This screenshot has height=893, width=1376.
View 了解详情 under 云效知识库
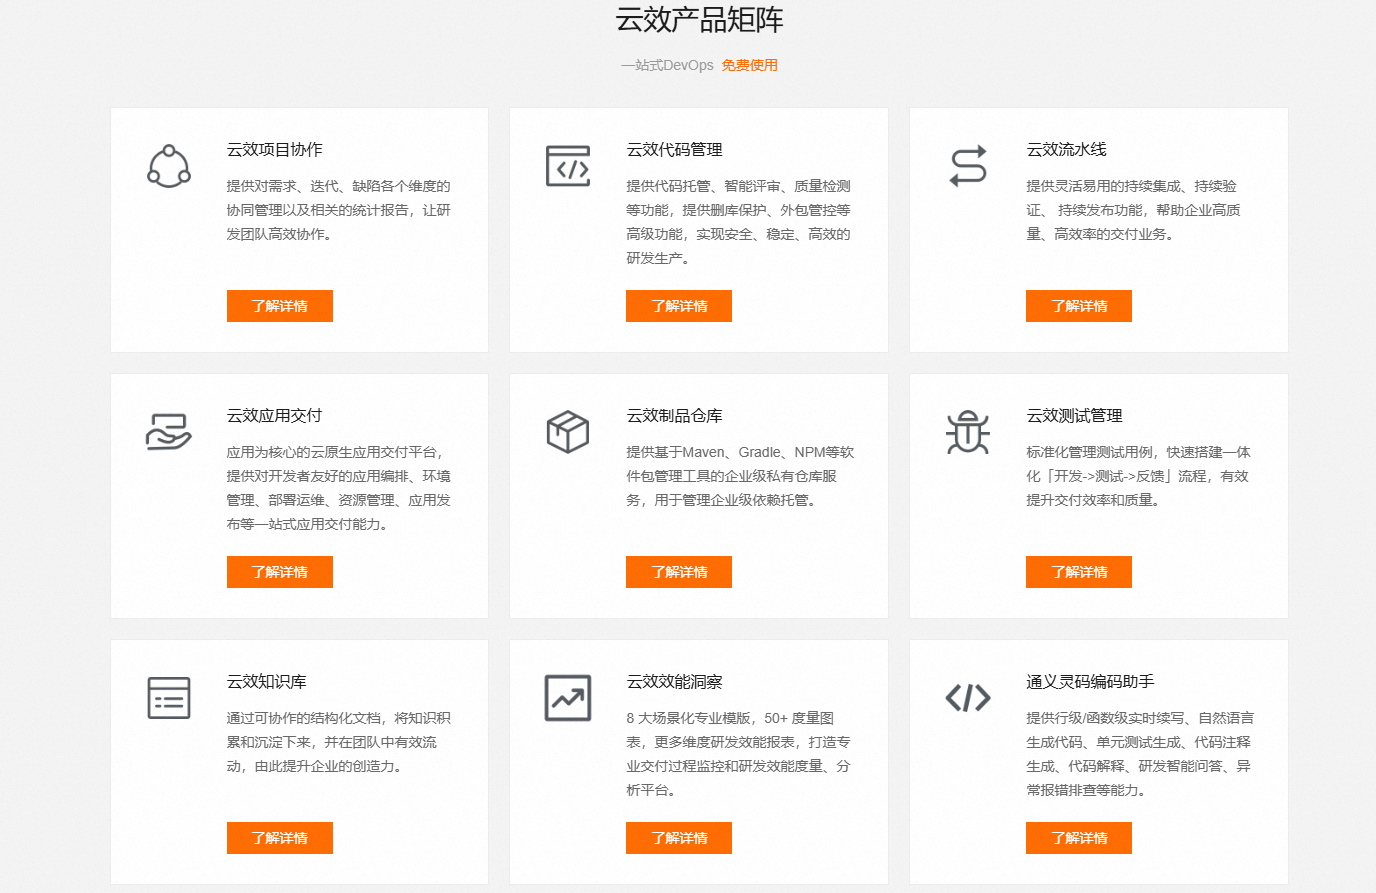pyautogui.click(x=279, y=838)
